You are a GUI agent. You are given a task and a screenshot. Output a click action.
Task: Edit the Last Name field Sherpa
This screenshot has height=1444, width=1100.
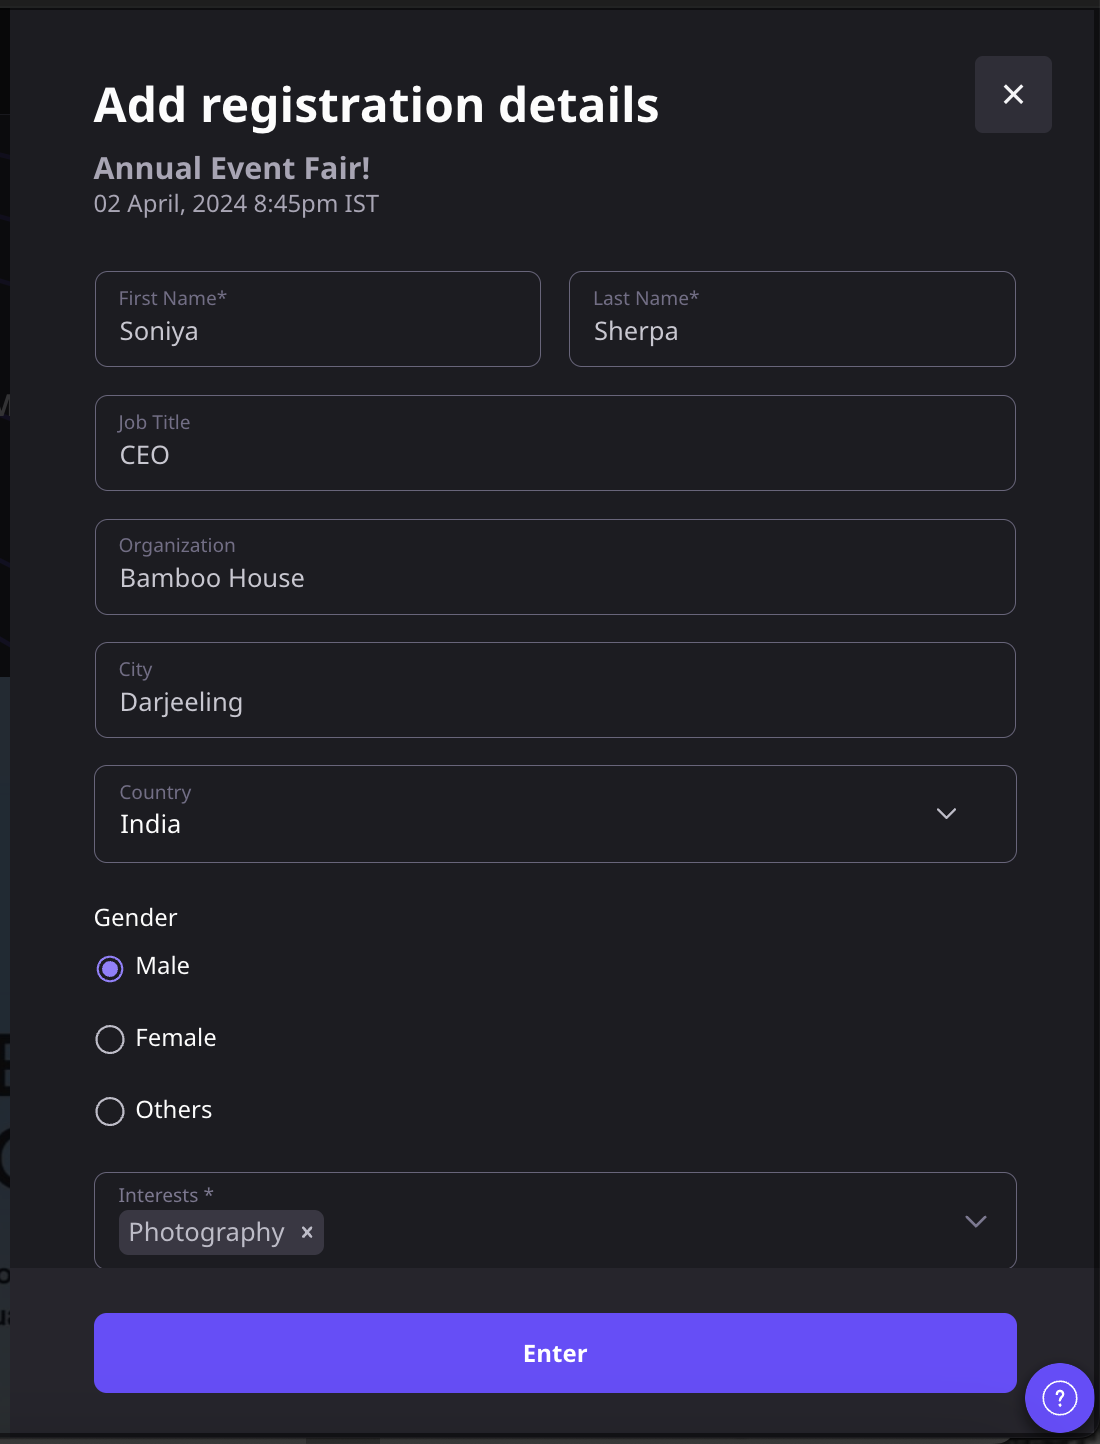pyautogui.click(x=792, y=319)
